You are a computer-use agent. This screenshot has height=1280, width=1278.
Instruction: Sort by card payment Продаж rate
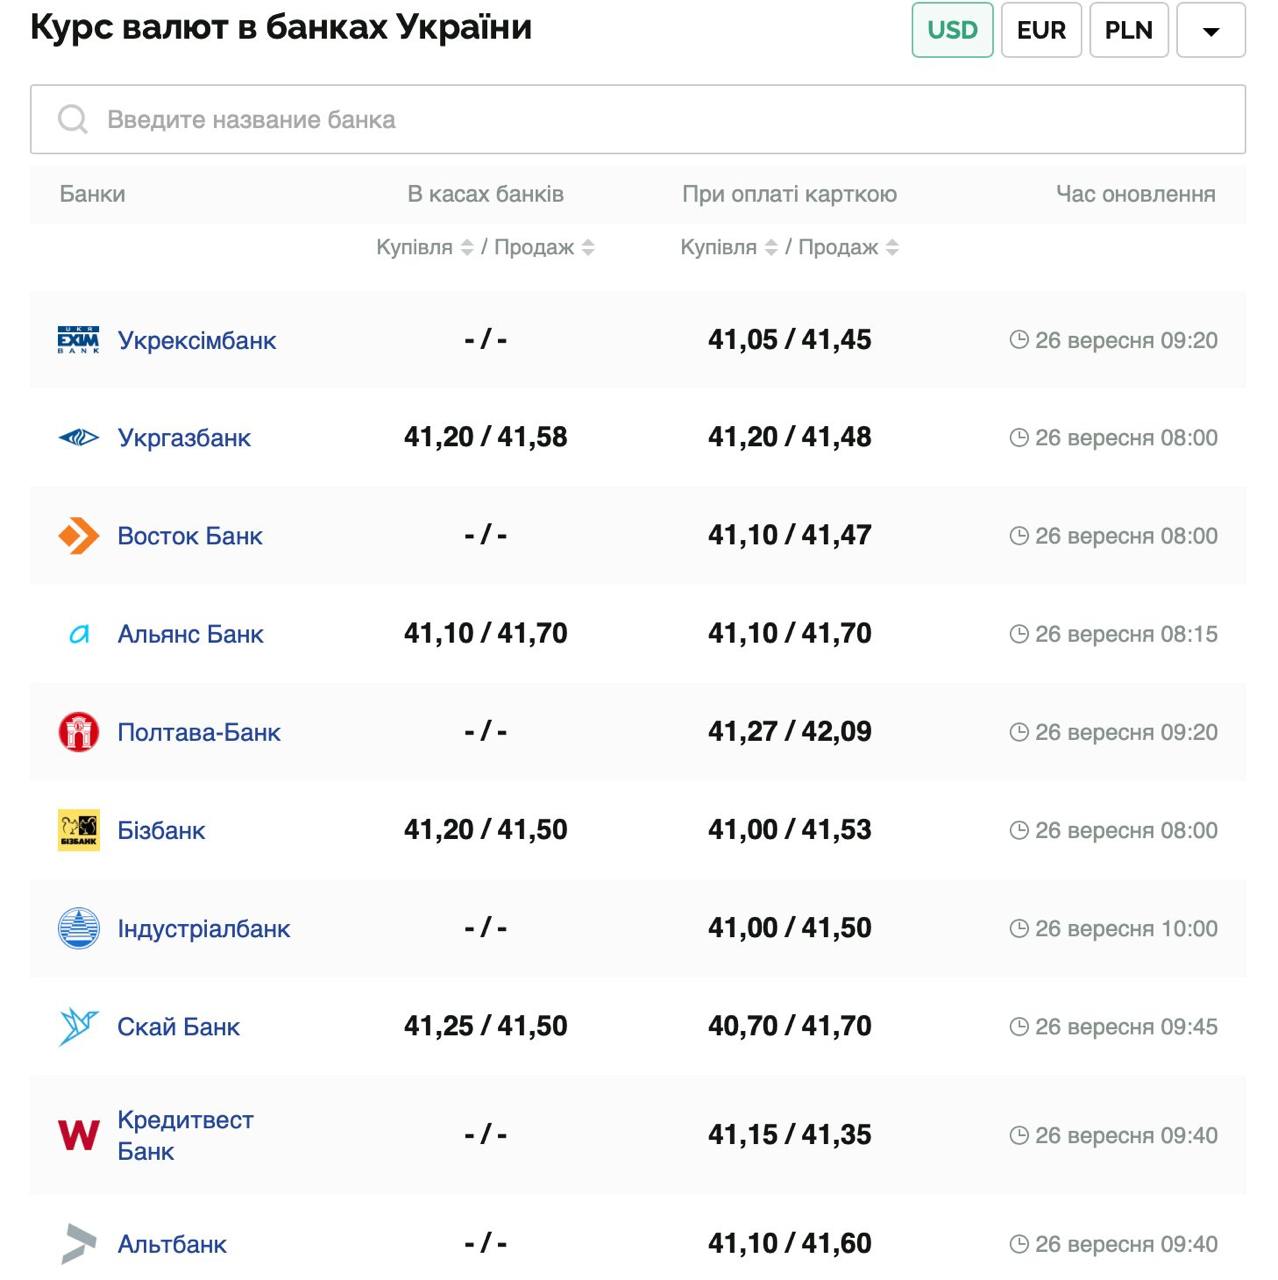pos(892,247)
